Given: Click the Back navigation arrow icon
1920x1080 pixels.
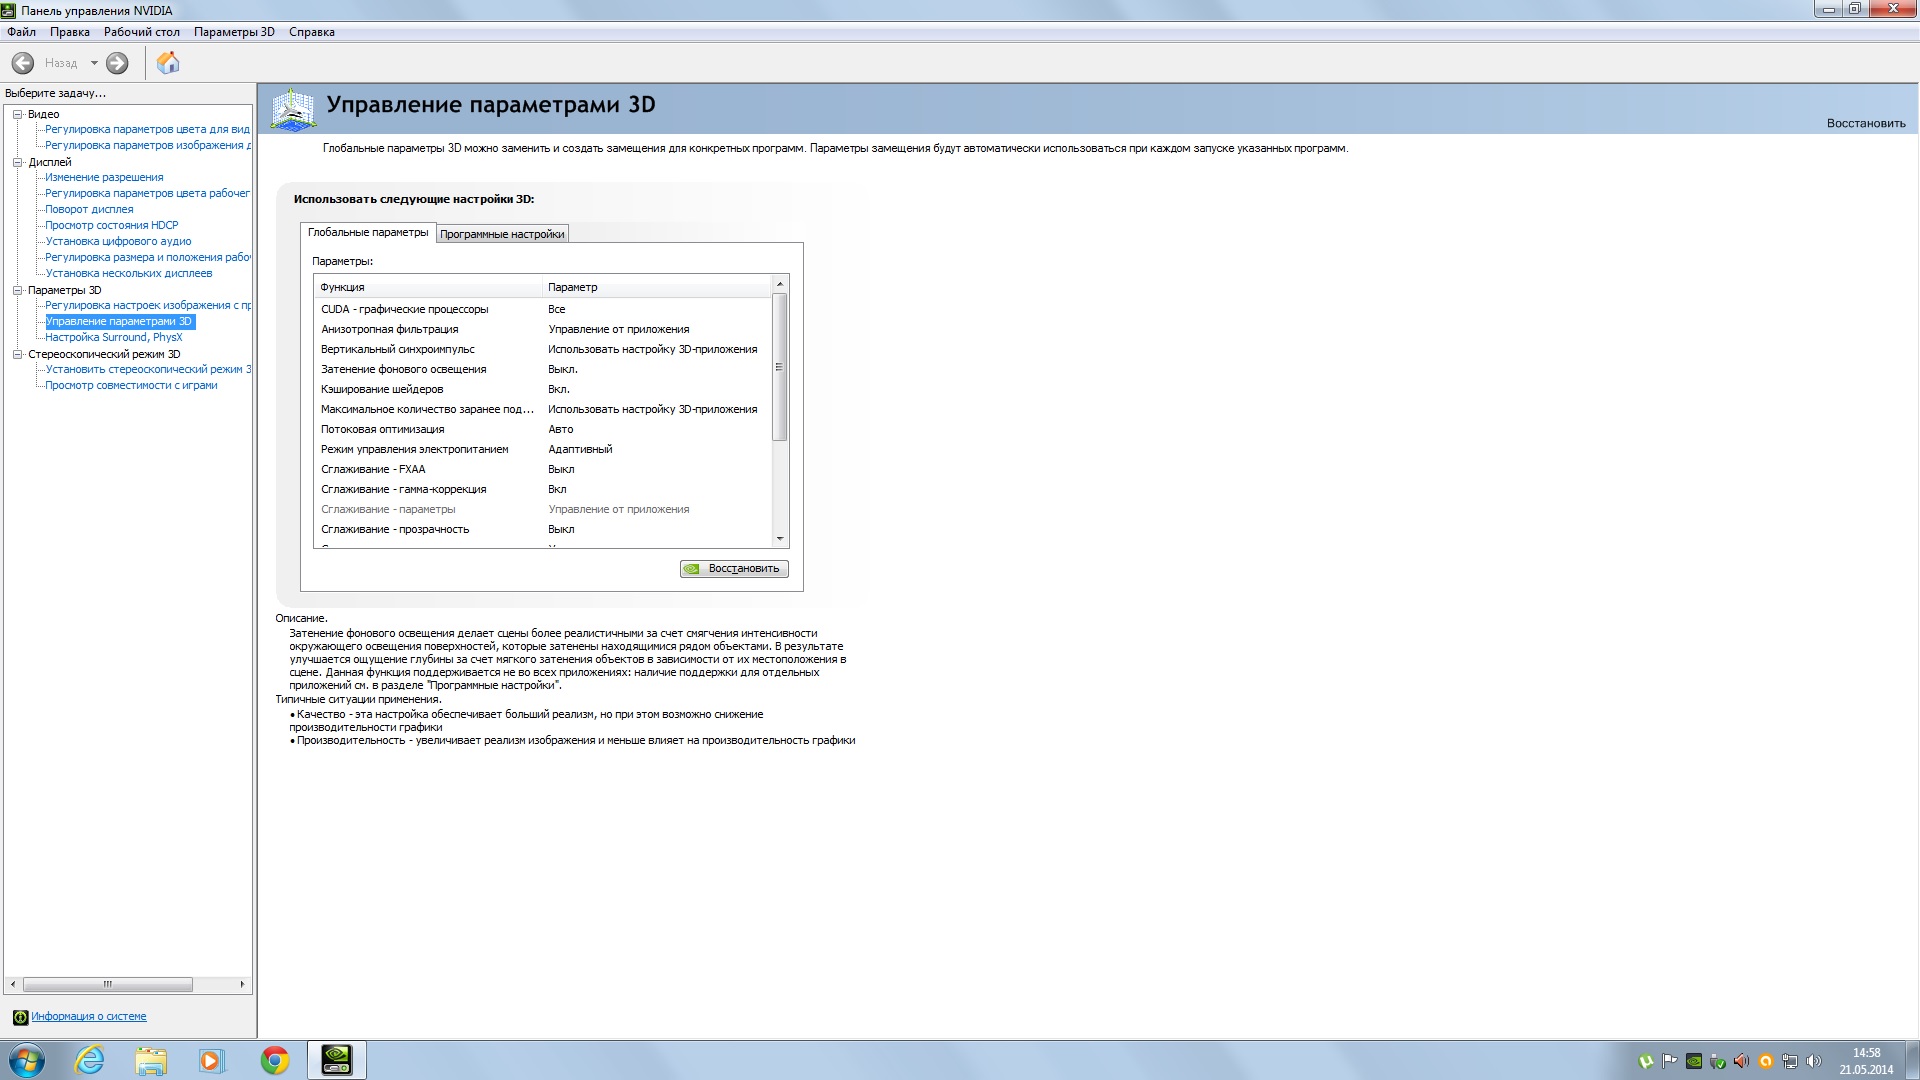Looking at the screenshot, I should point(23,63).
